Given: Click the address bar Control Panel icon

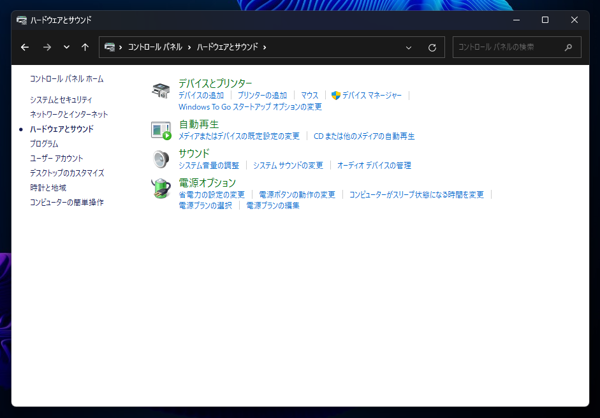Looking at the screenshot, I should coord(109,47).
